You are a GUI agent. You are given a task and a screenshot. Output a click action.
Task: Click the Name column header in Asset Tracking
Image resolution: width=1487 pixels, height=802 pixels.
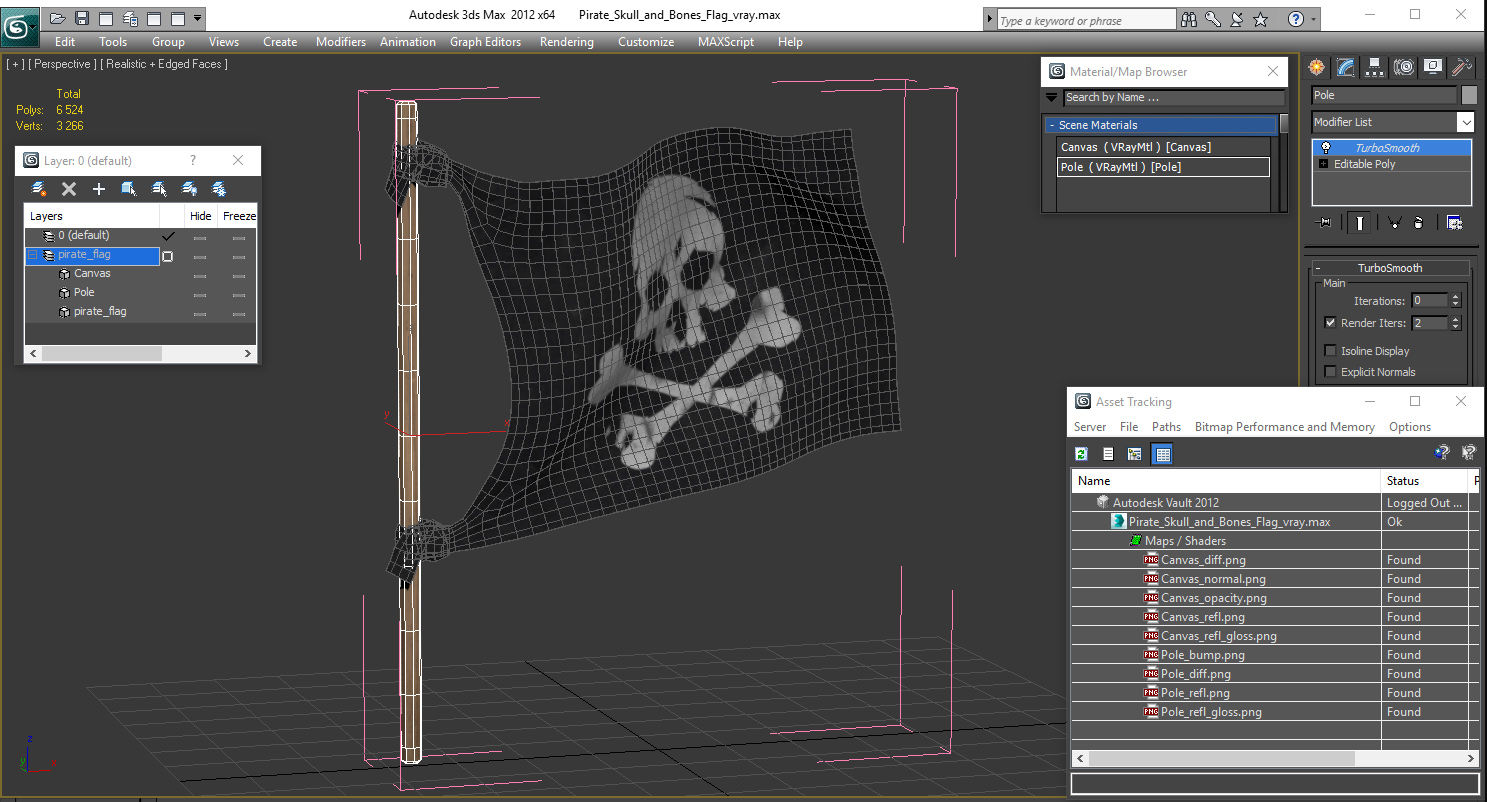click(1227, 481)
